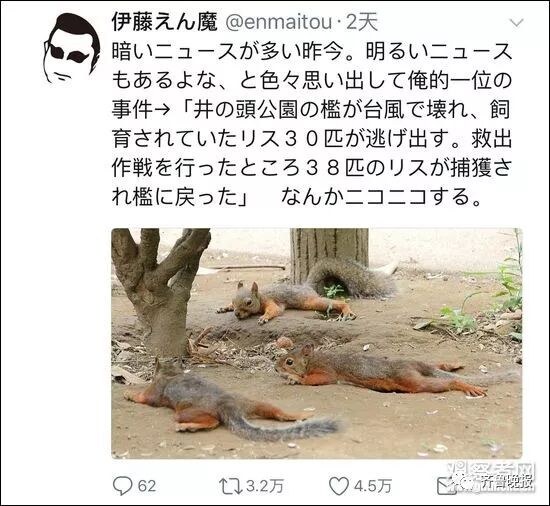
Task: Visit the @enmaitou handle
Action: coord(279,22)
